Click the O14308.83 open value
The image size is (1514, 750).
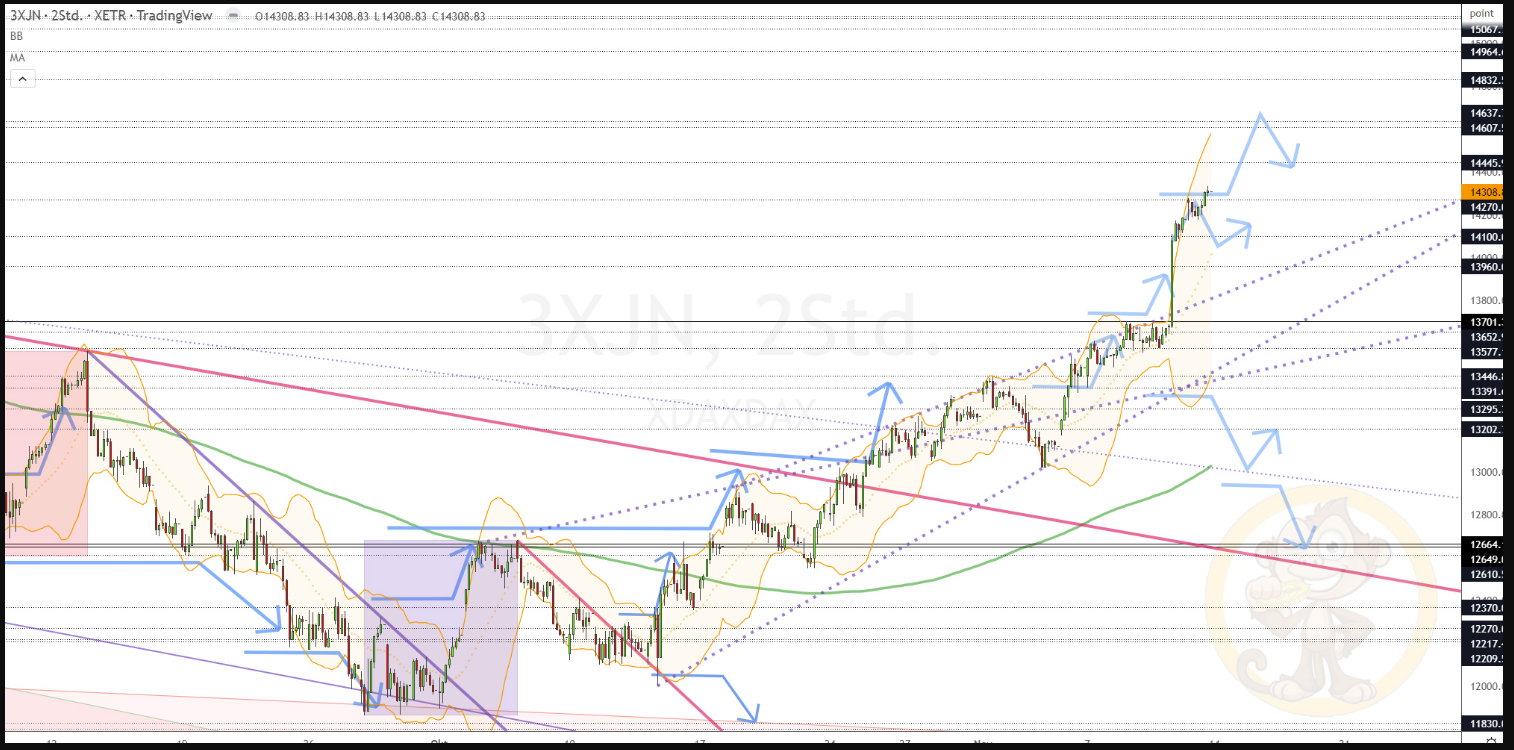[x=283, y=16]
